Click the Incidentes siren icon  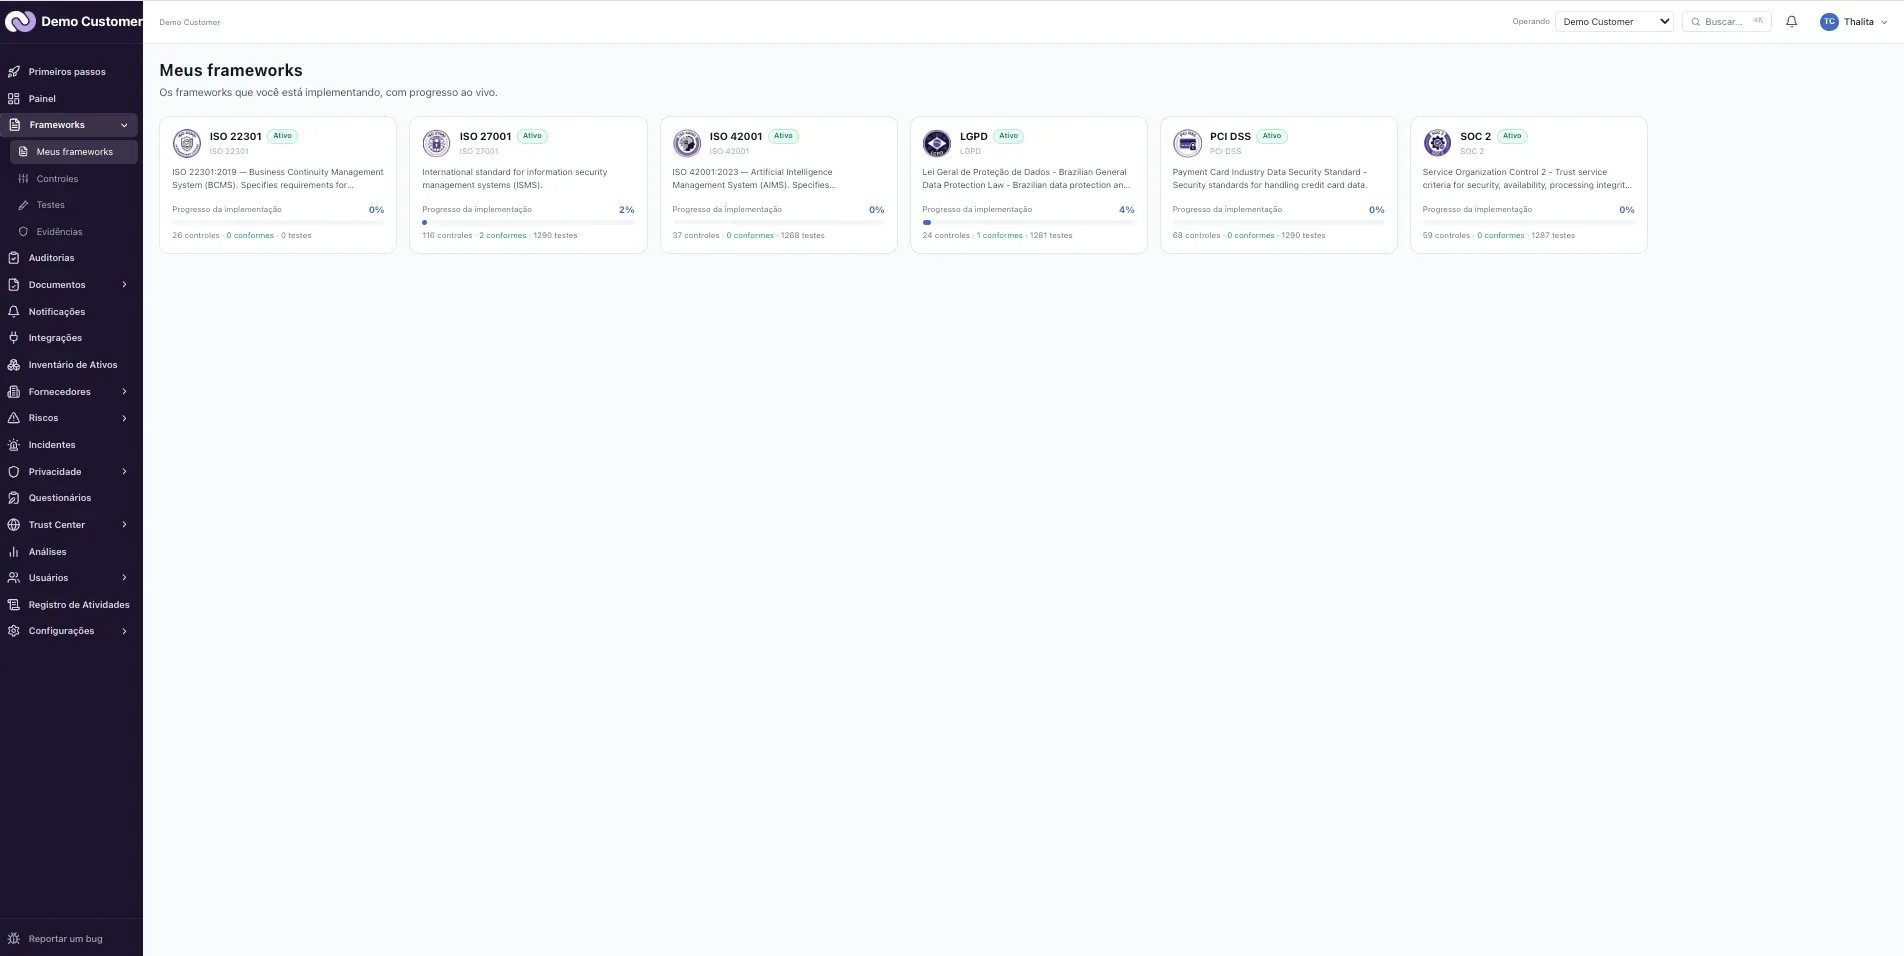[14, 445]
